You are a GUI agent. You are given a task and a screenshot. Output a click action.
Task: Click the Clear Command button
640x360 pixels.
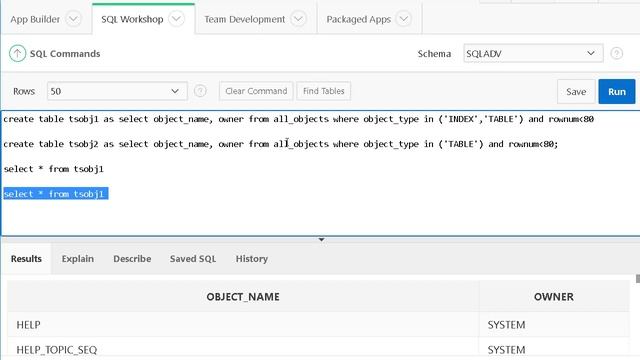(x=256, y=91)
